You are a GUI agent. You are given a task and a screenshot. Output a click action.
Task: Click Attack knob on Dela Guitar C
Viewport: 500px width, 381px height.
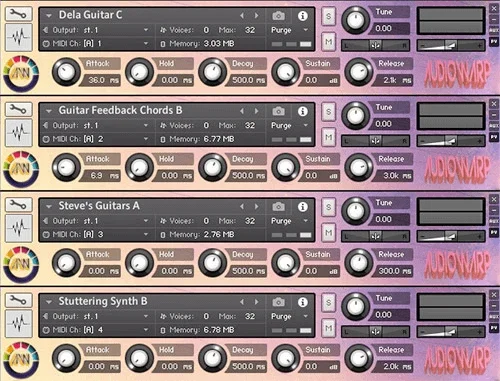(66, 72)
